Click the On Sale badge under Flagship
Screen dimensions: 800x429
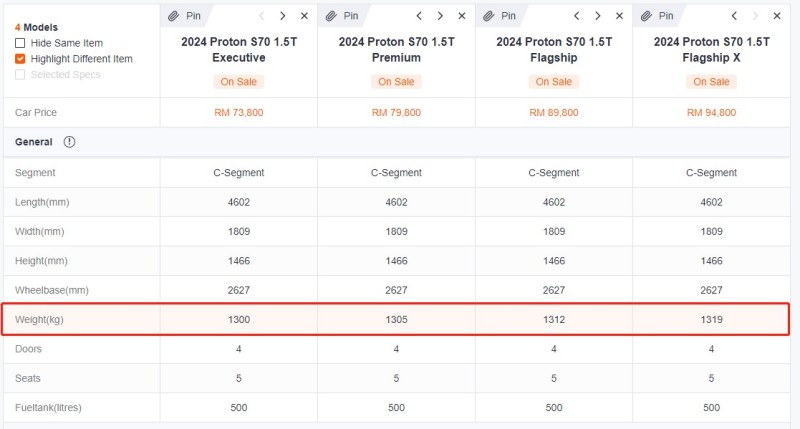click(x=554, y=82)
